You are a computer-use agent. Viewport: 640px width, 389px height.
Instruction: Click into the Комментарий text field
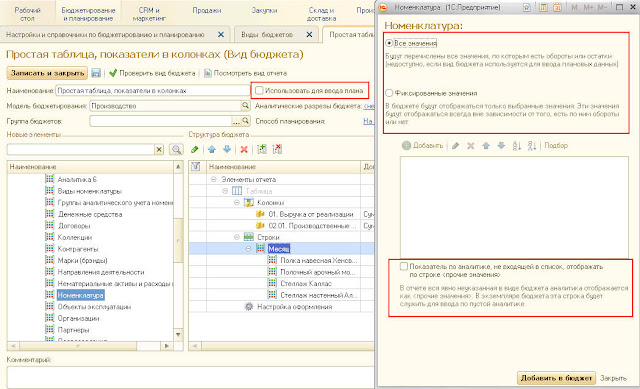click(x=190, y=377)
